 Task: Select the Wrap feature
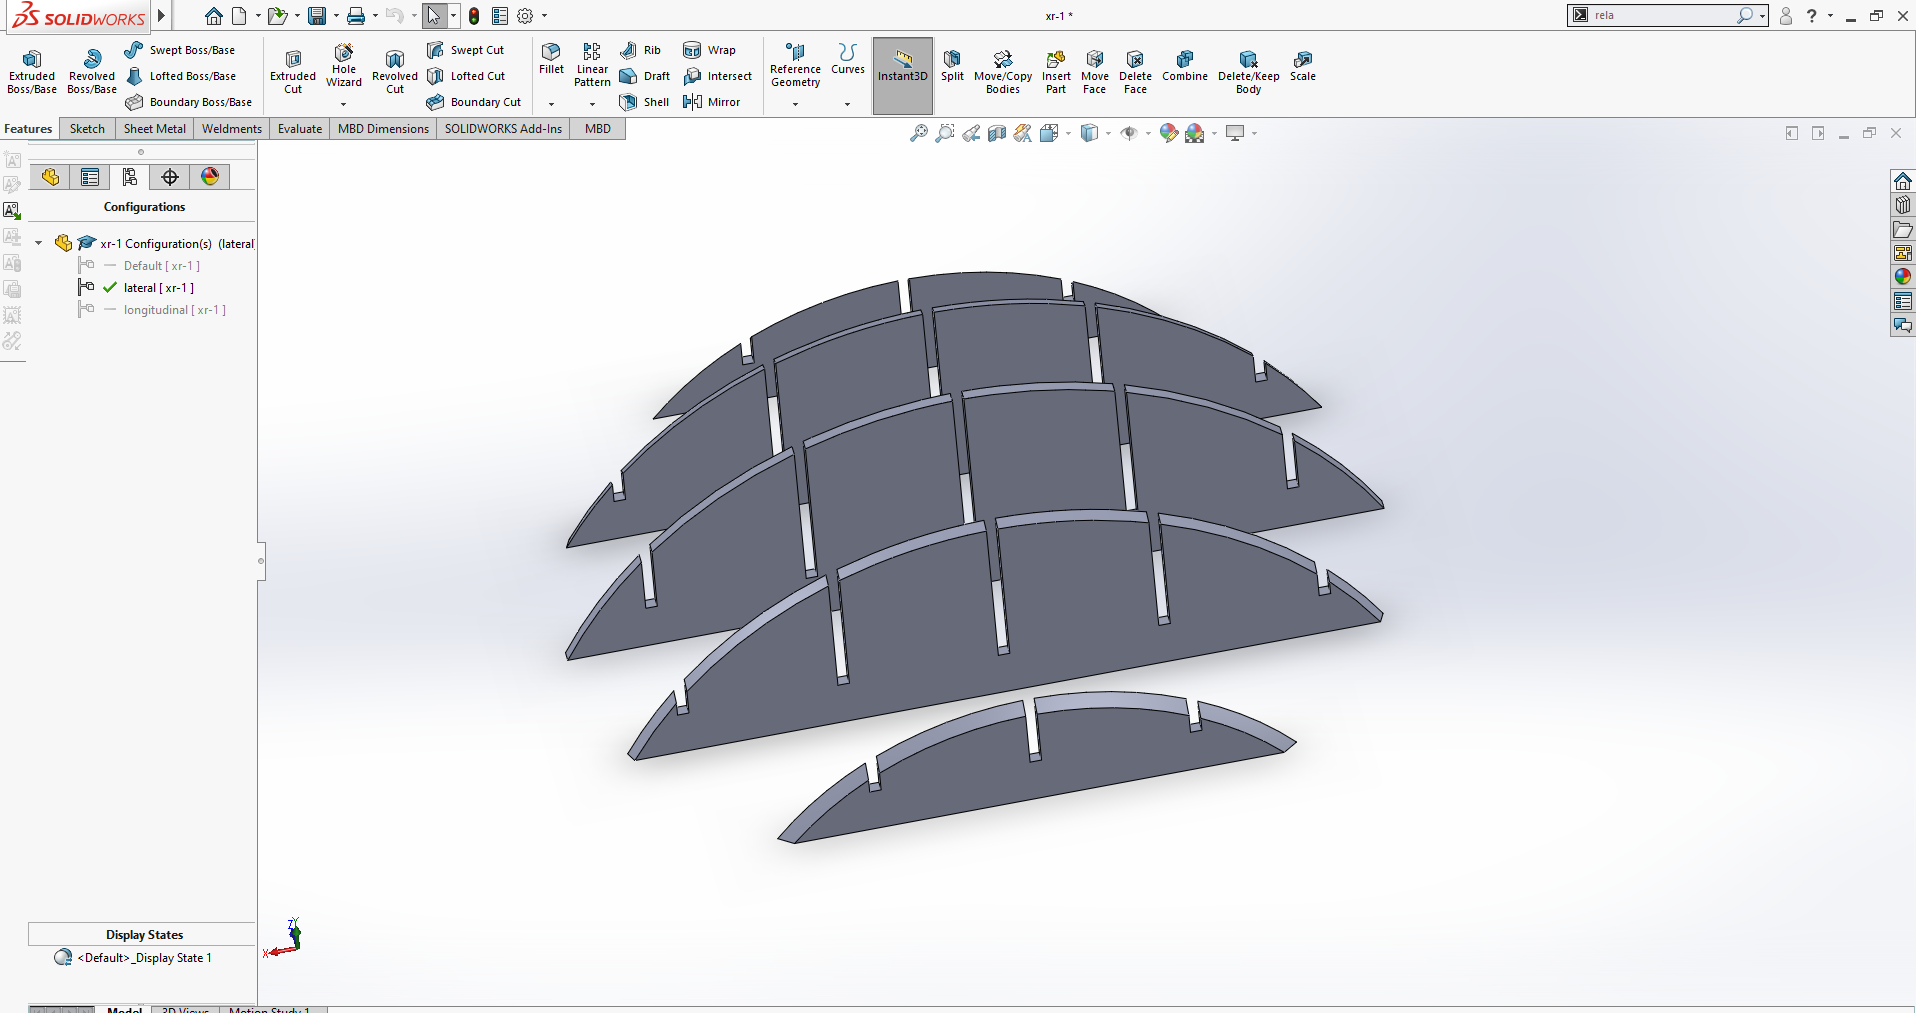coord(709,50)
